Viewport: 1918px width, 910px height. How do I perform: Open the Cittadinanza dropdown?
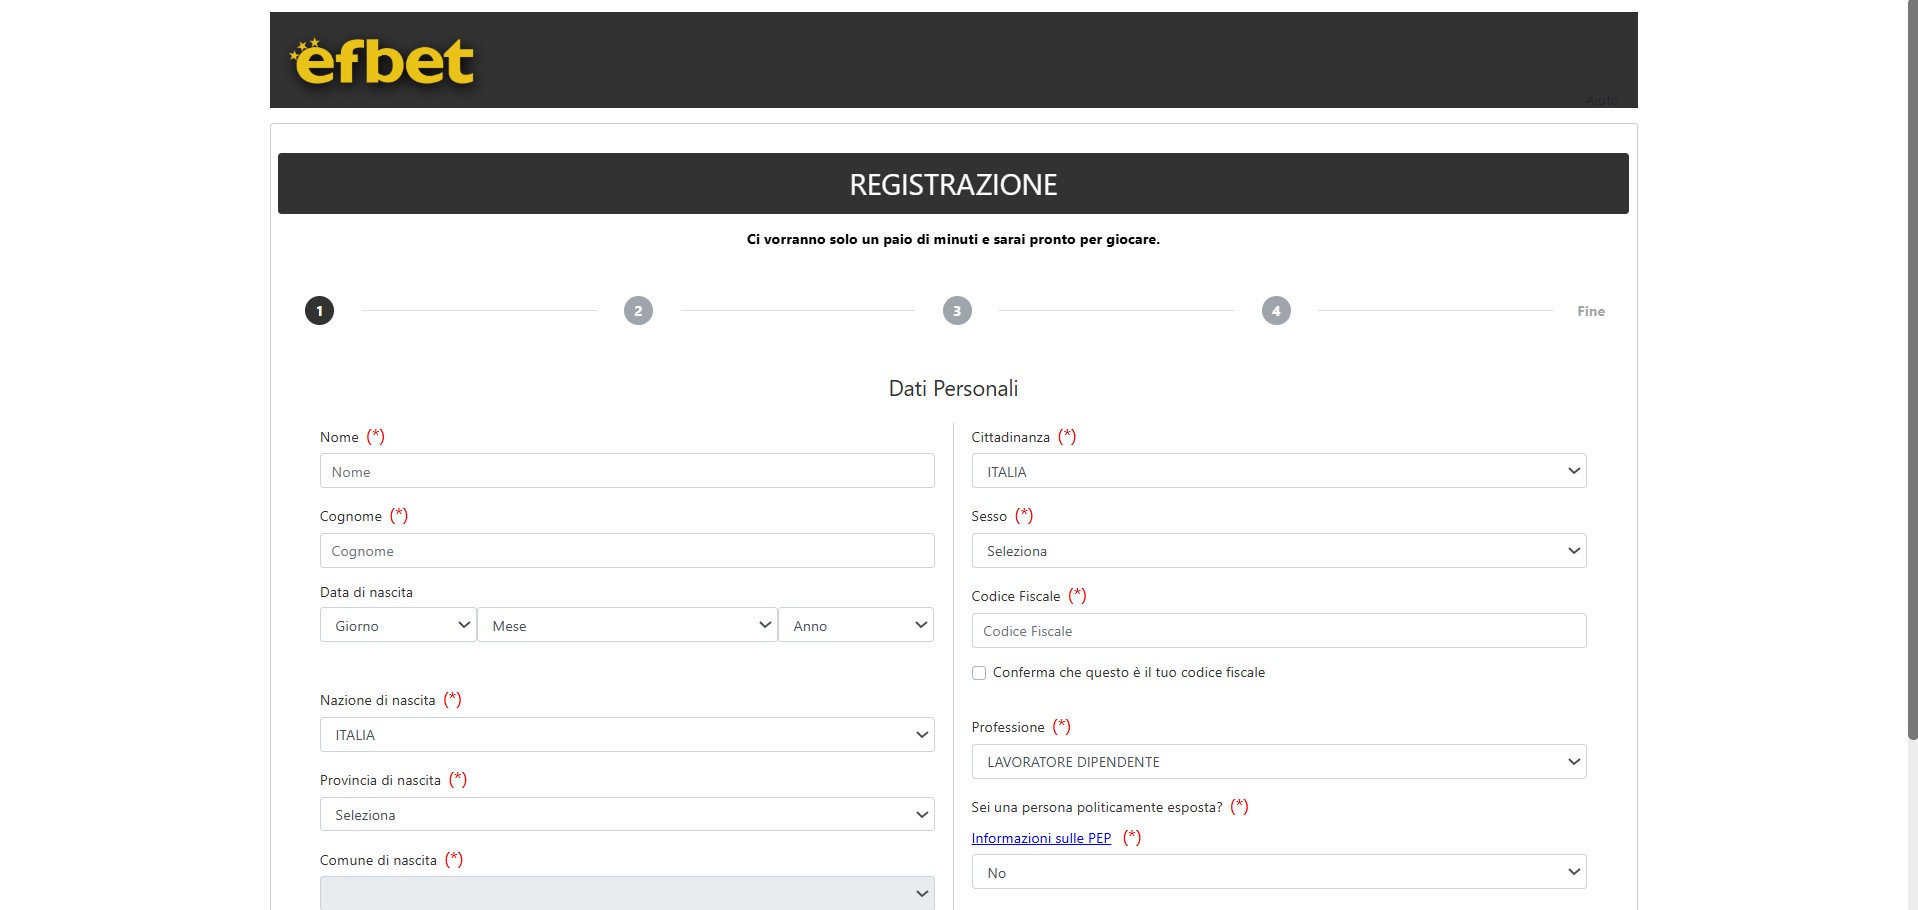click(1278, 471)
